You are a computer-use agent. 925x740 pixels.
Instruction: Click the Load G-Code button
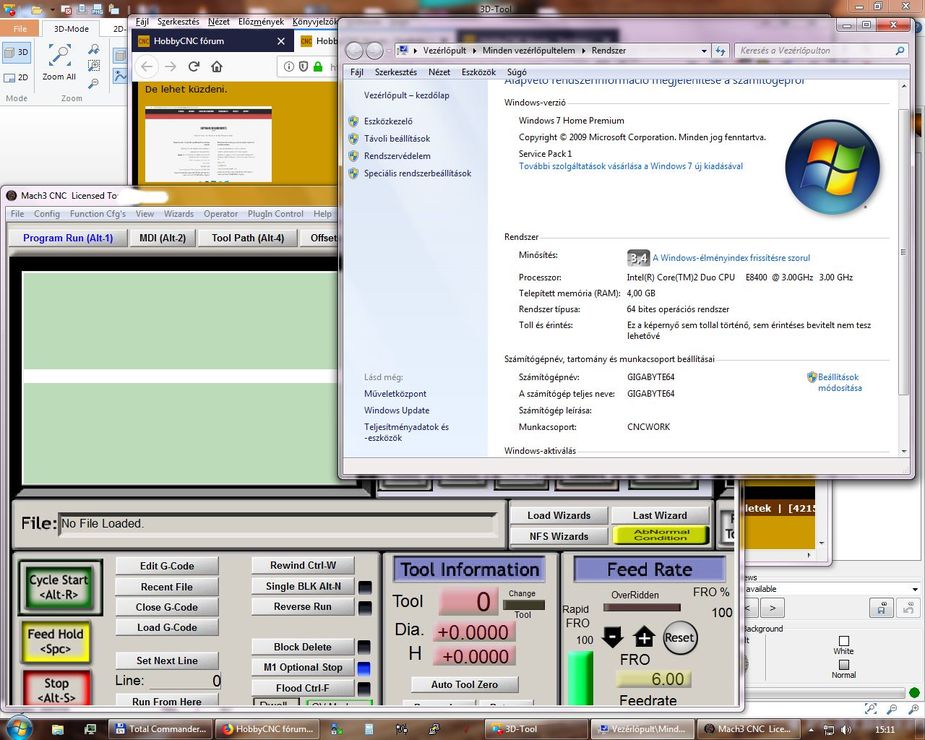tap(167, 627)
